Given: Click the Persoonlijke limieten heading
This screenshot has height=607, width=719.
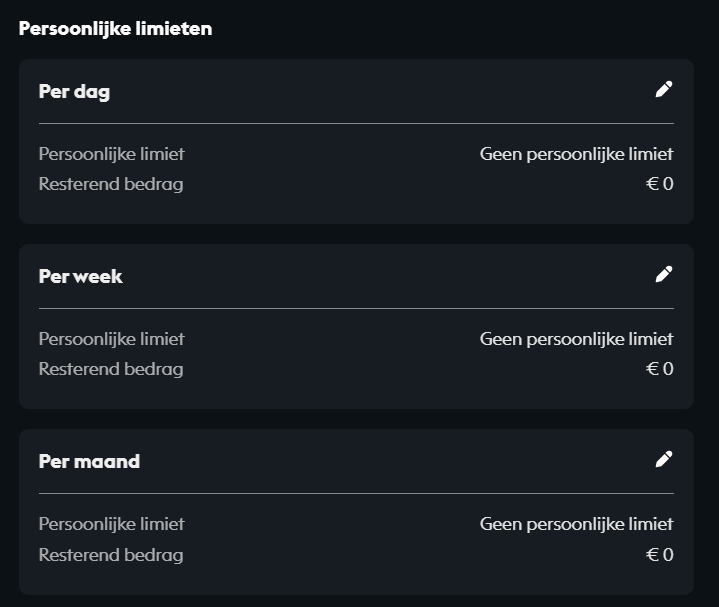Looking at the screenshot, I should (x=115, y=29).
